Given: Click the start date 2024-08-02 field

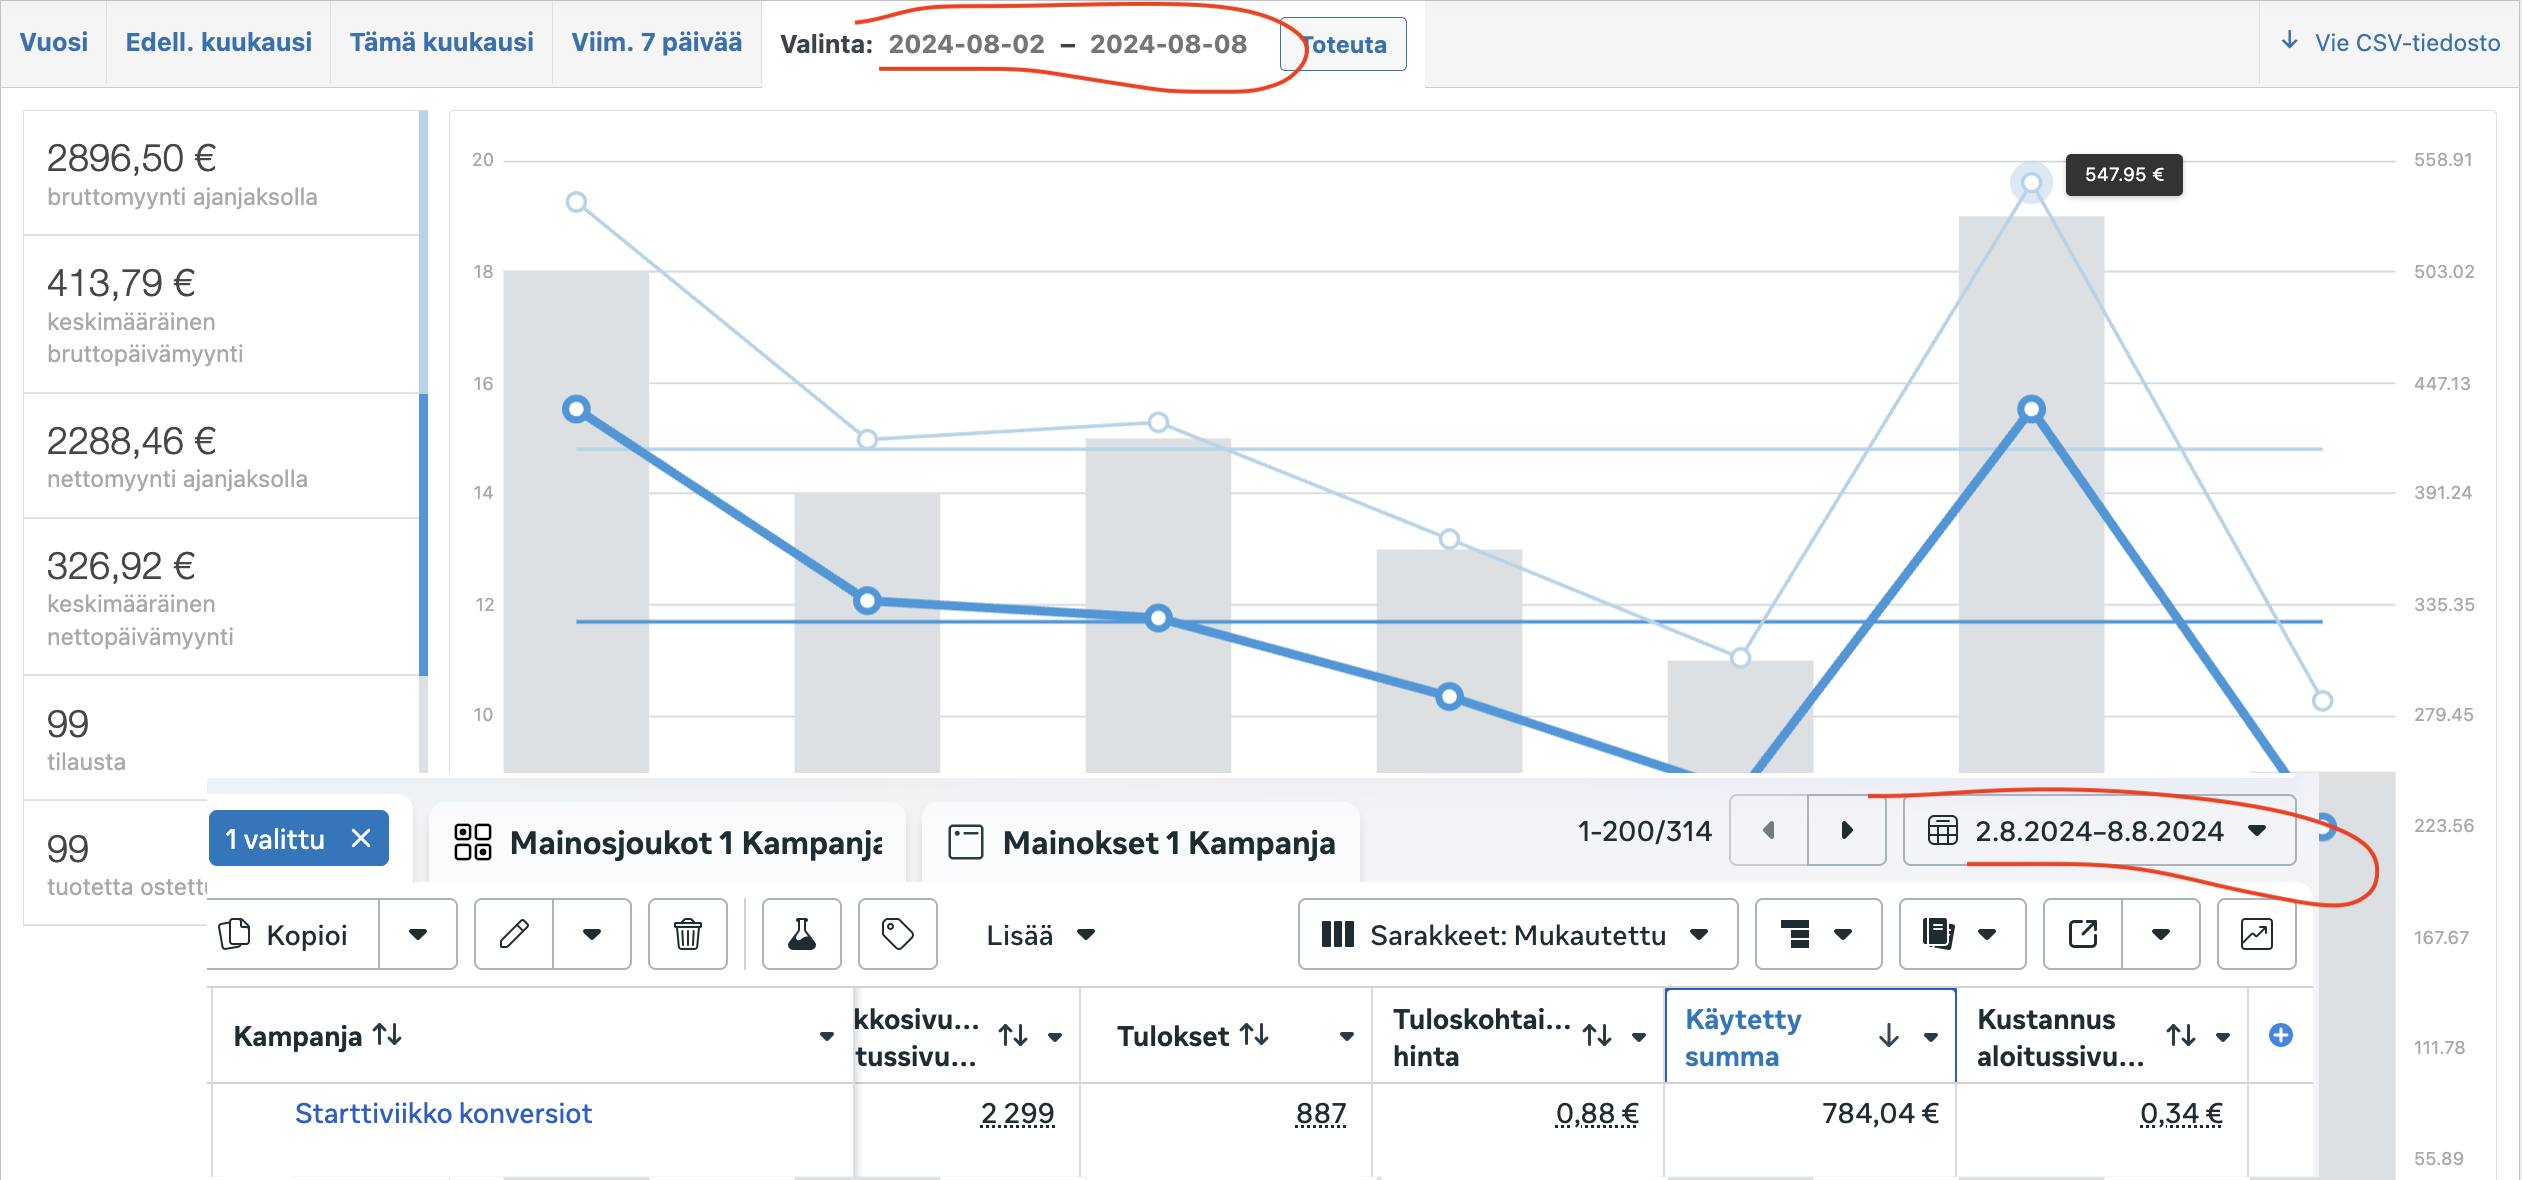Looking at the screenshot, I should click(x=966, y=44).
